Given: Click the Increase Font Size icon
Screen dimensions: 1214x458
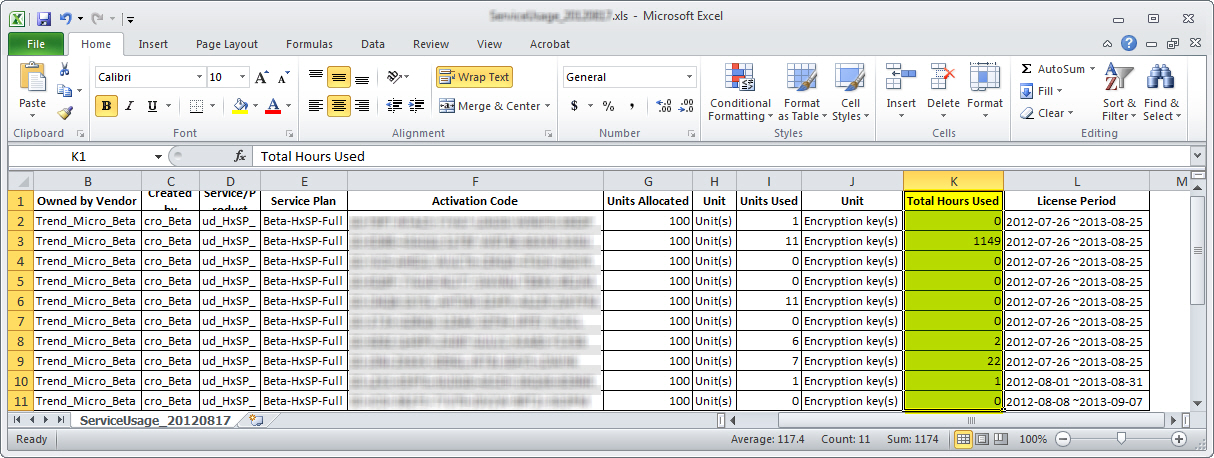Looking at the screenshot, I should [261, 78].
